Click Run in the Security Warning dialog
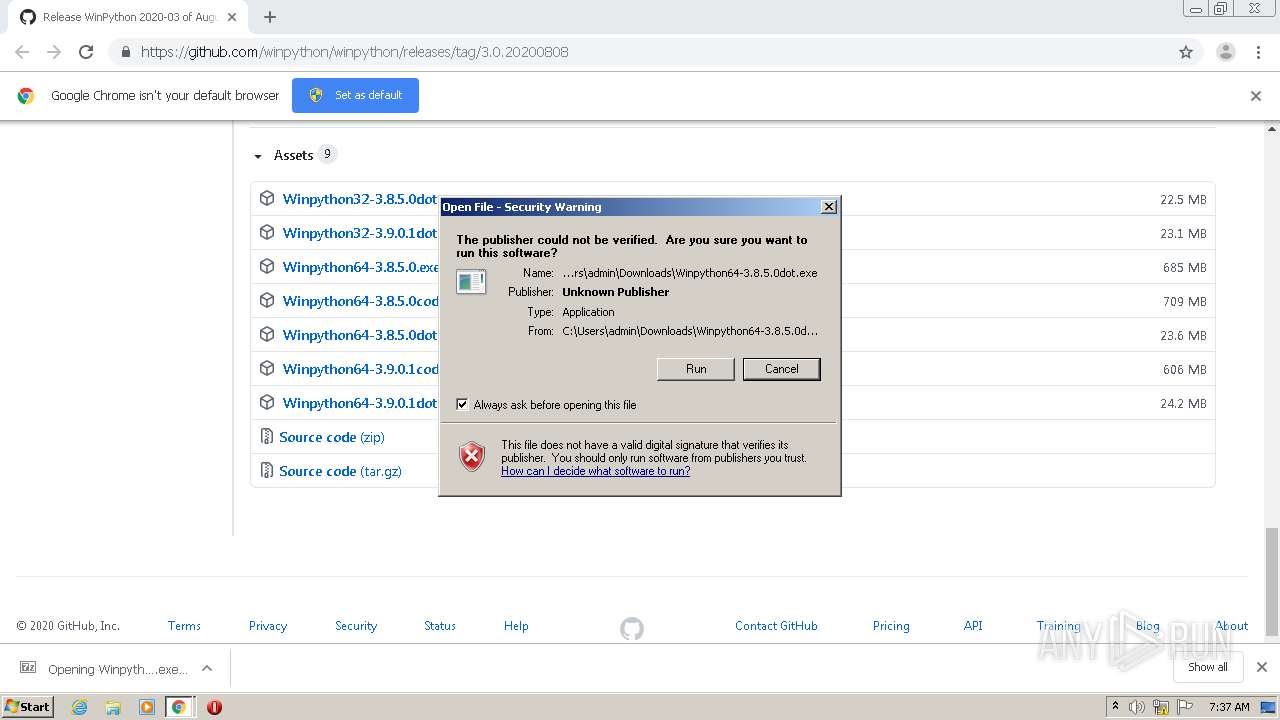Screen dimensions: 1280x720 696,369
